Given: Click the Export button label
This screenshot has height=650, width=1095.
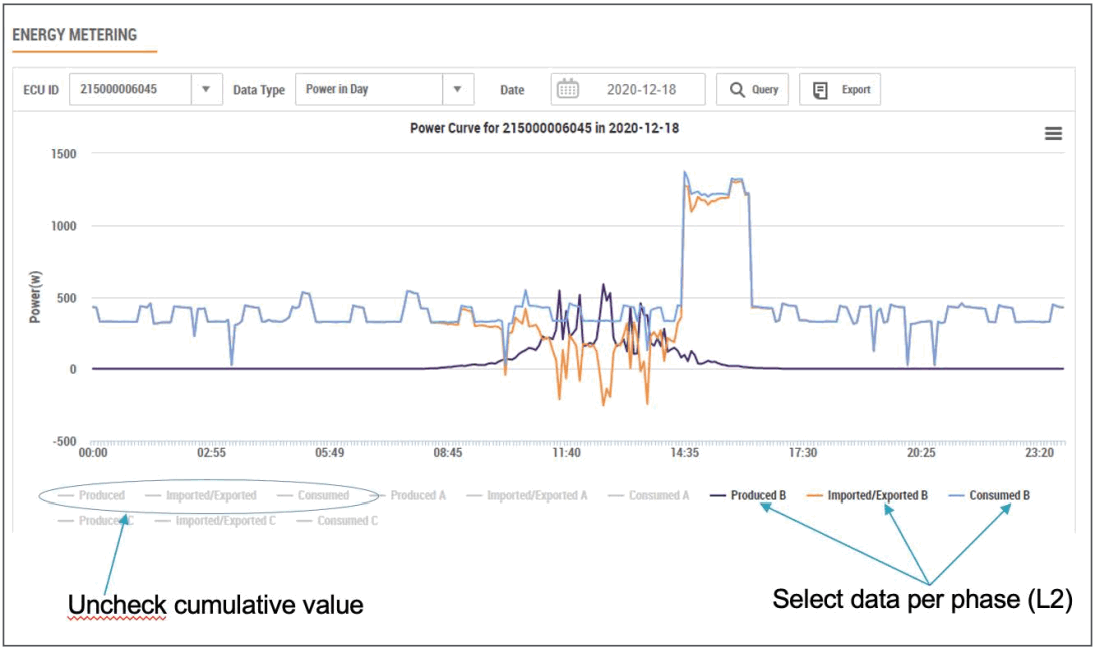Looking at the screenshot, I should [x=855, y=90].
